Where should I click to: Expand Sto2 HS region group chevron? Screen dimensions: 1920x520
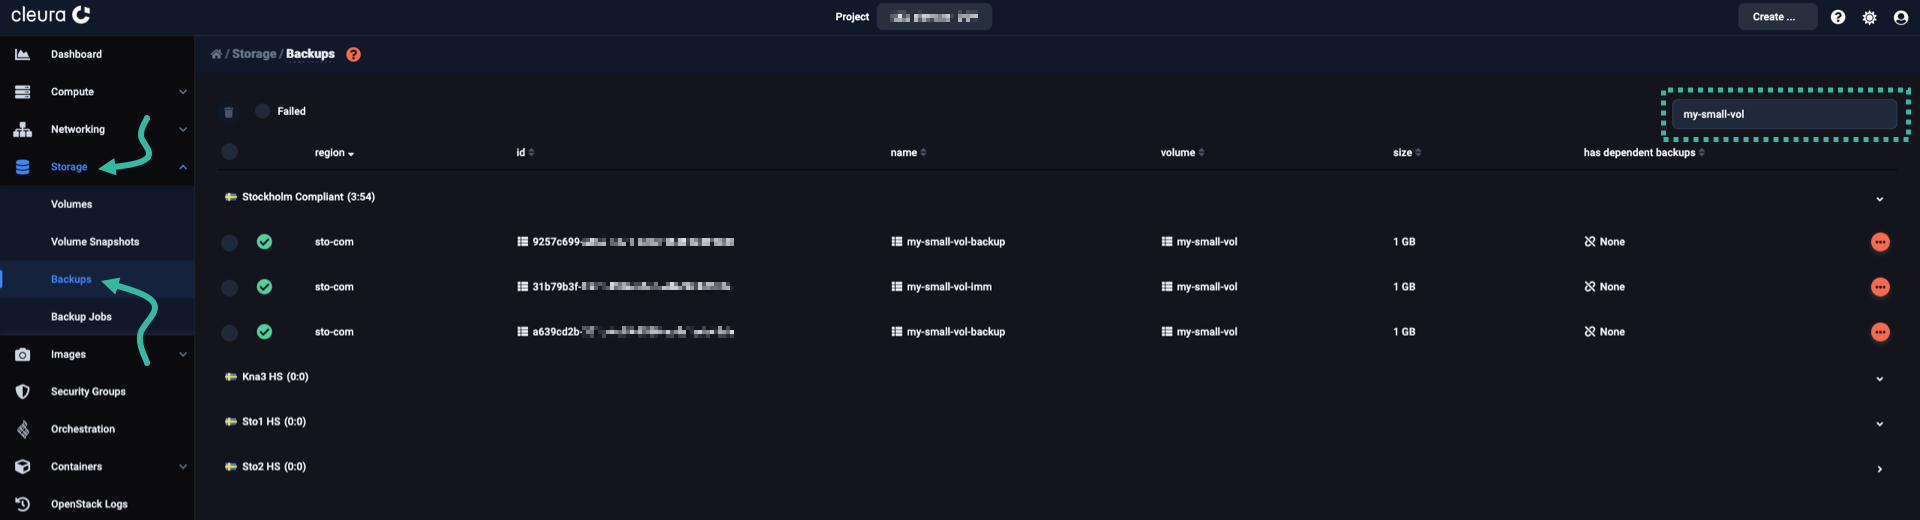coord(1880,469)
